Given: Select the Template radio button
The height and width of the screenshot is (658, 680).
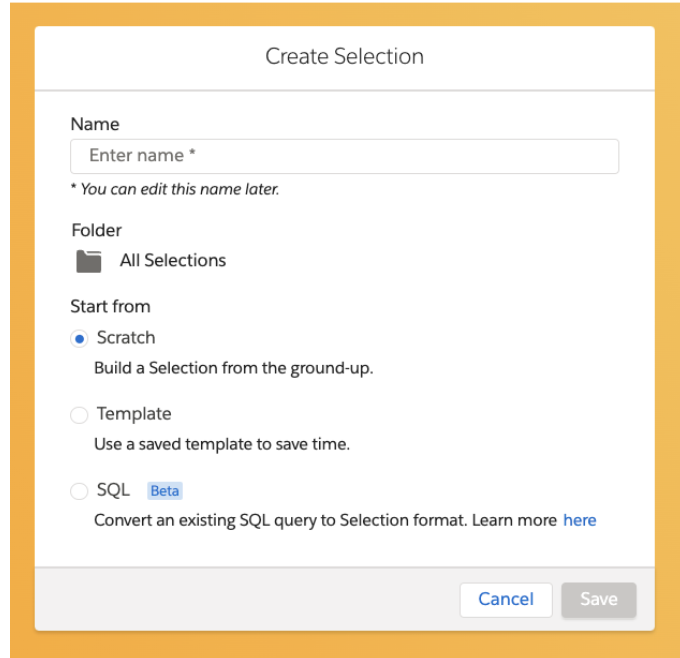Looking at the screenshot, I should (x=79, y=415).
